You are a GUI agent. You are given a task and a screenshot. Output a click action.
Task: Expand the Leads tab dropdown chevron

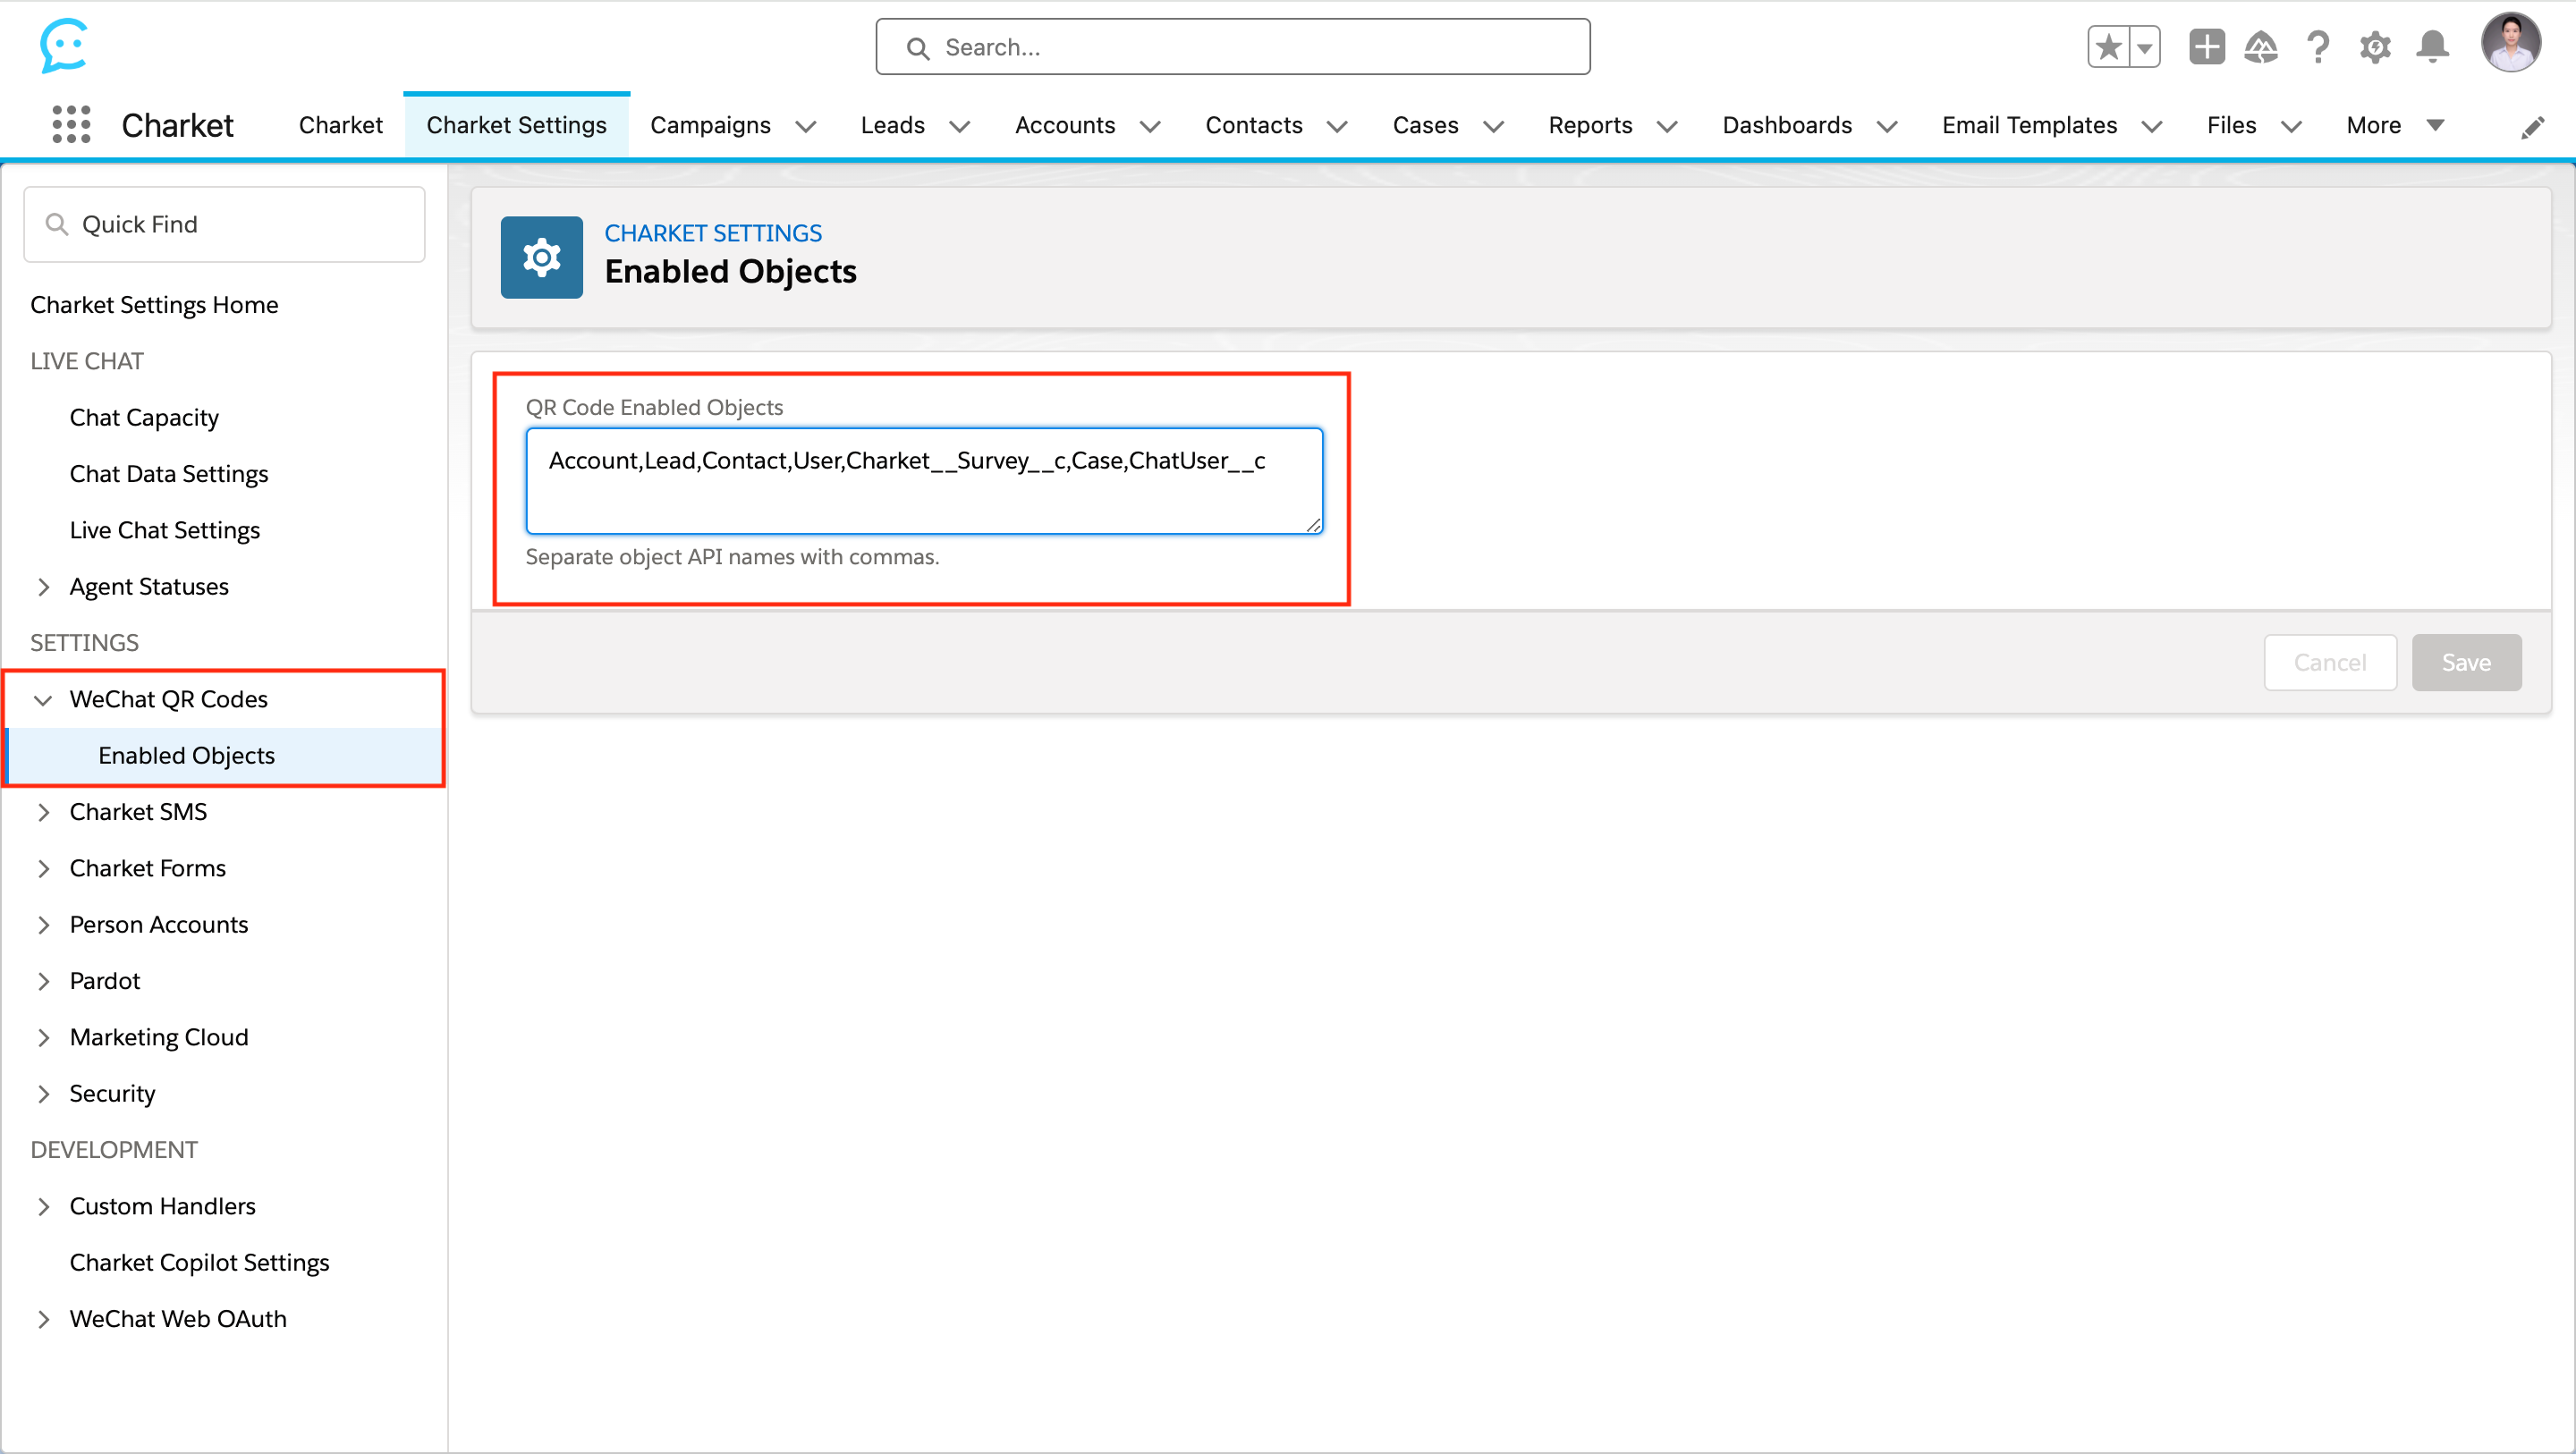click(960, 127)
